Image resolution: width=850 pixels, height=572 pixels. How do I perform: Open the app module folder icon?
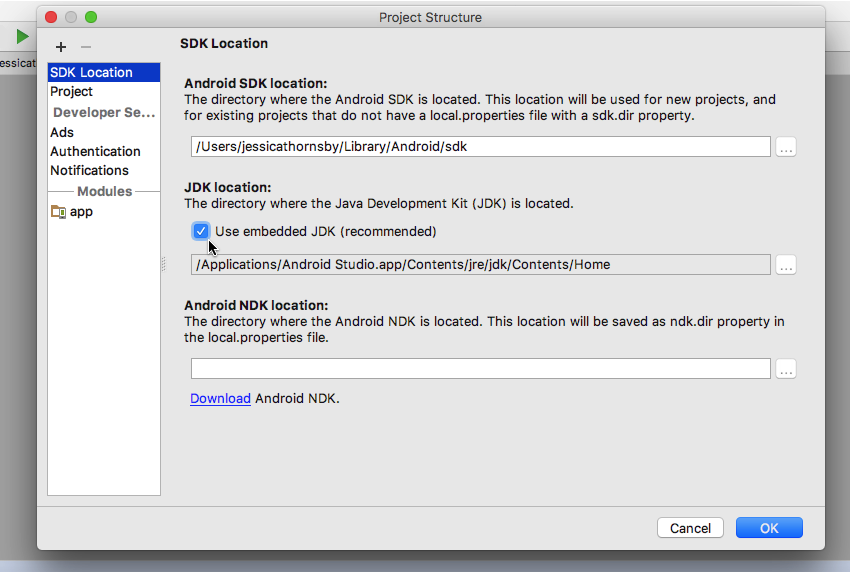coord(58,211)
